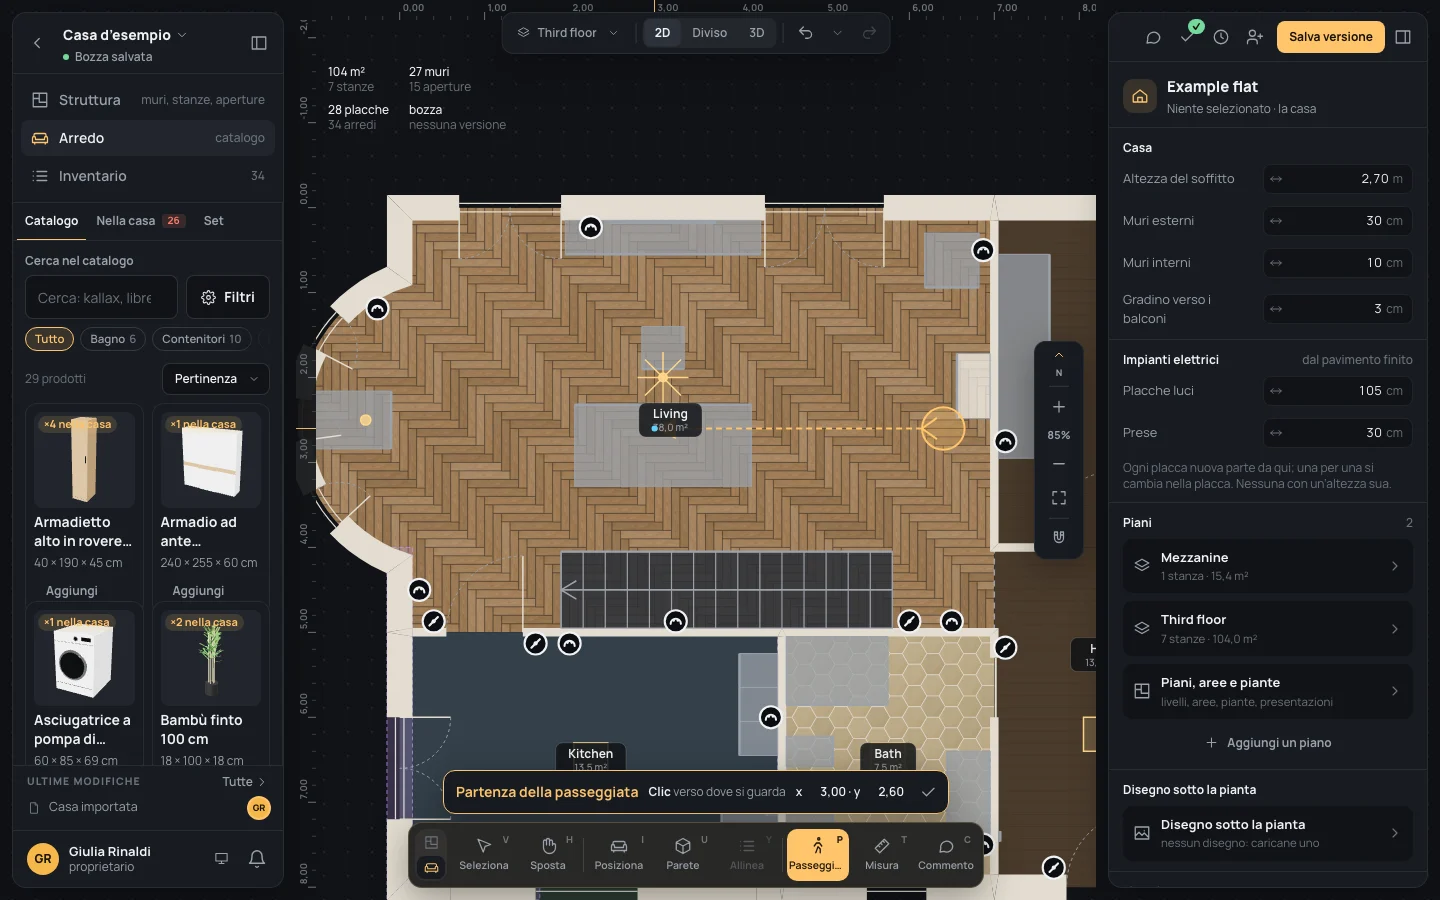Fit plan to screen icon

point(1059,498)
